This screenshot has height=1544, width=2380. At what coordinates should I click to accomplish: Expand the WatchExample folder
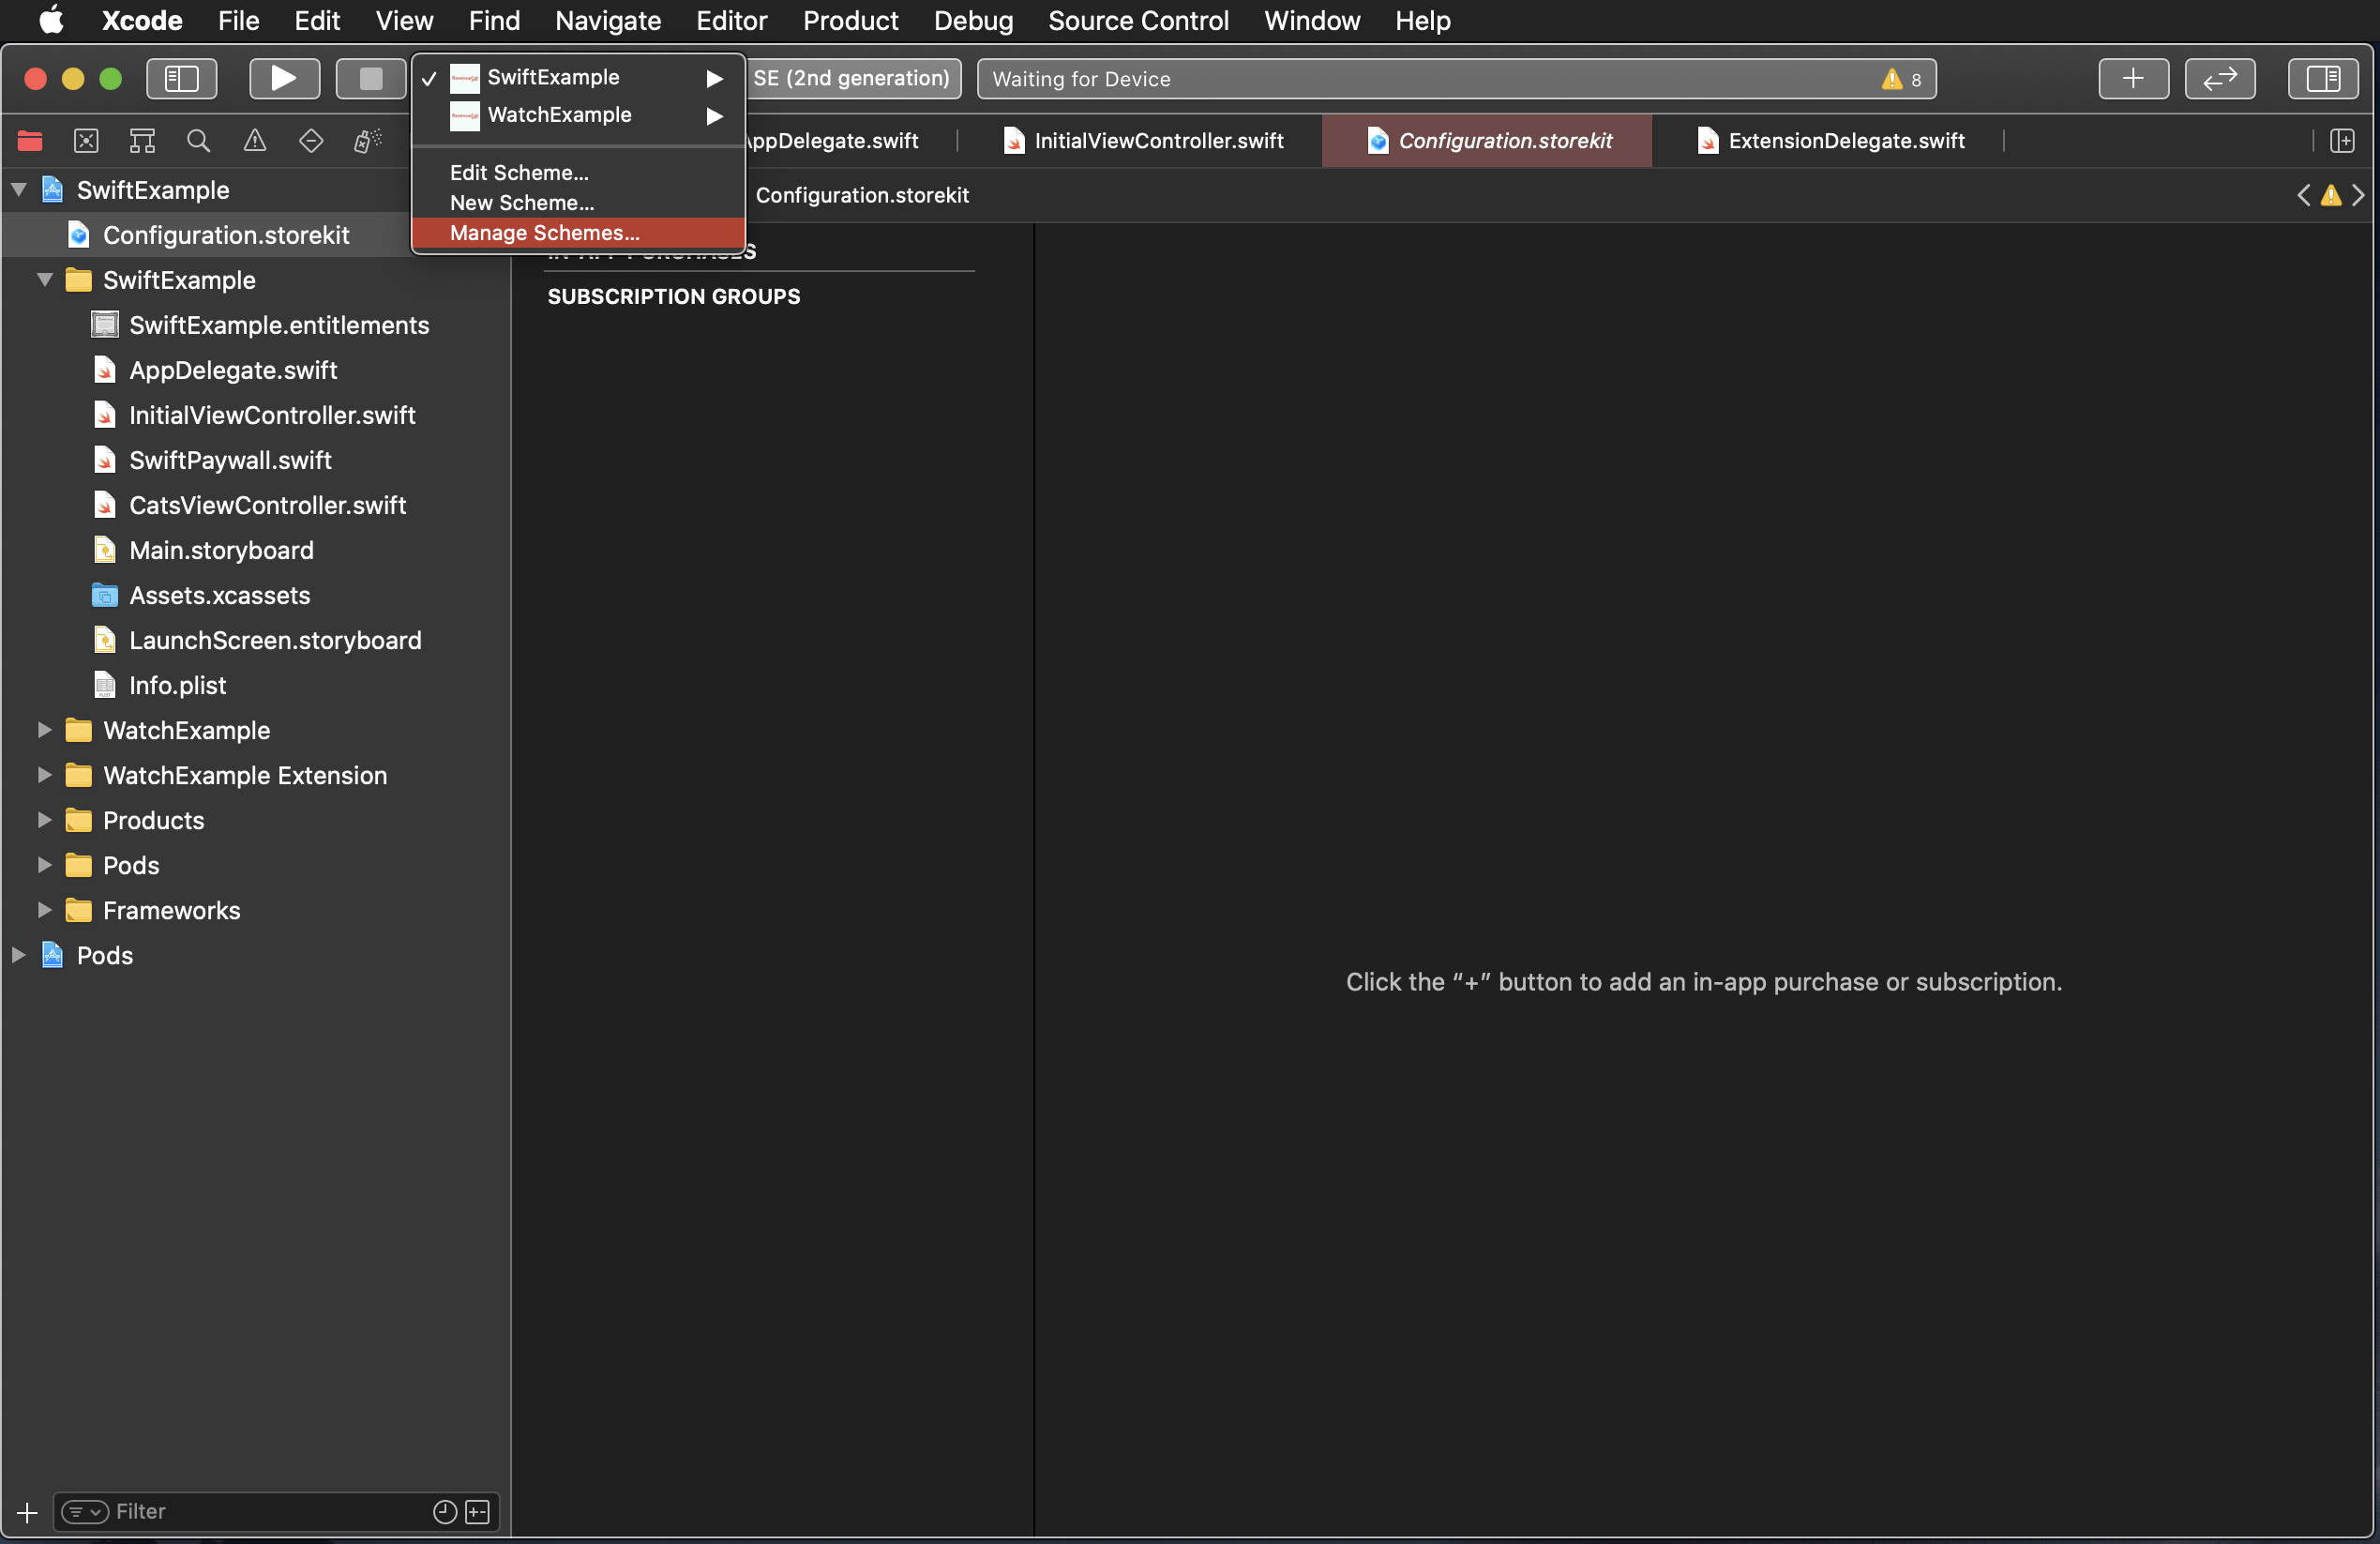45,730
